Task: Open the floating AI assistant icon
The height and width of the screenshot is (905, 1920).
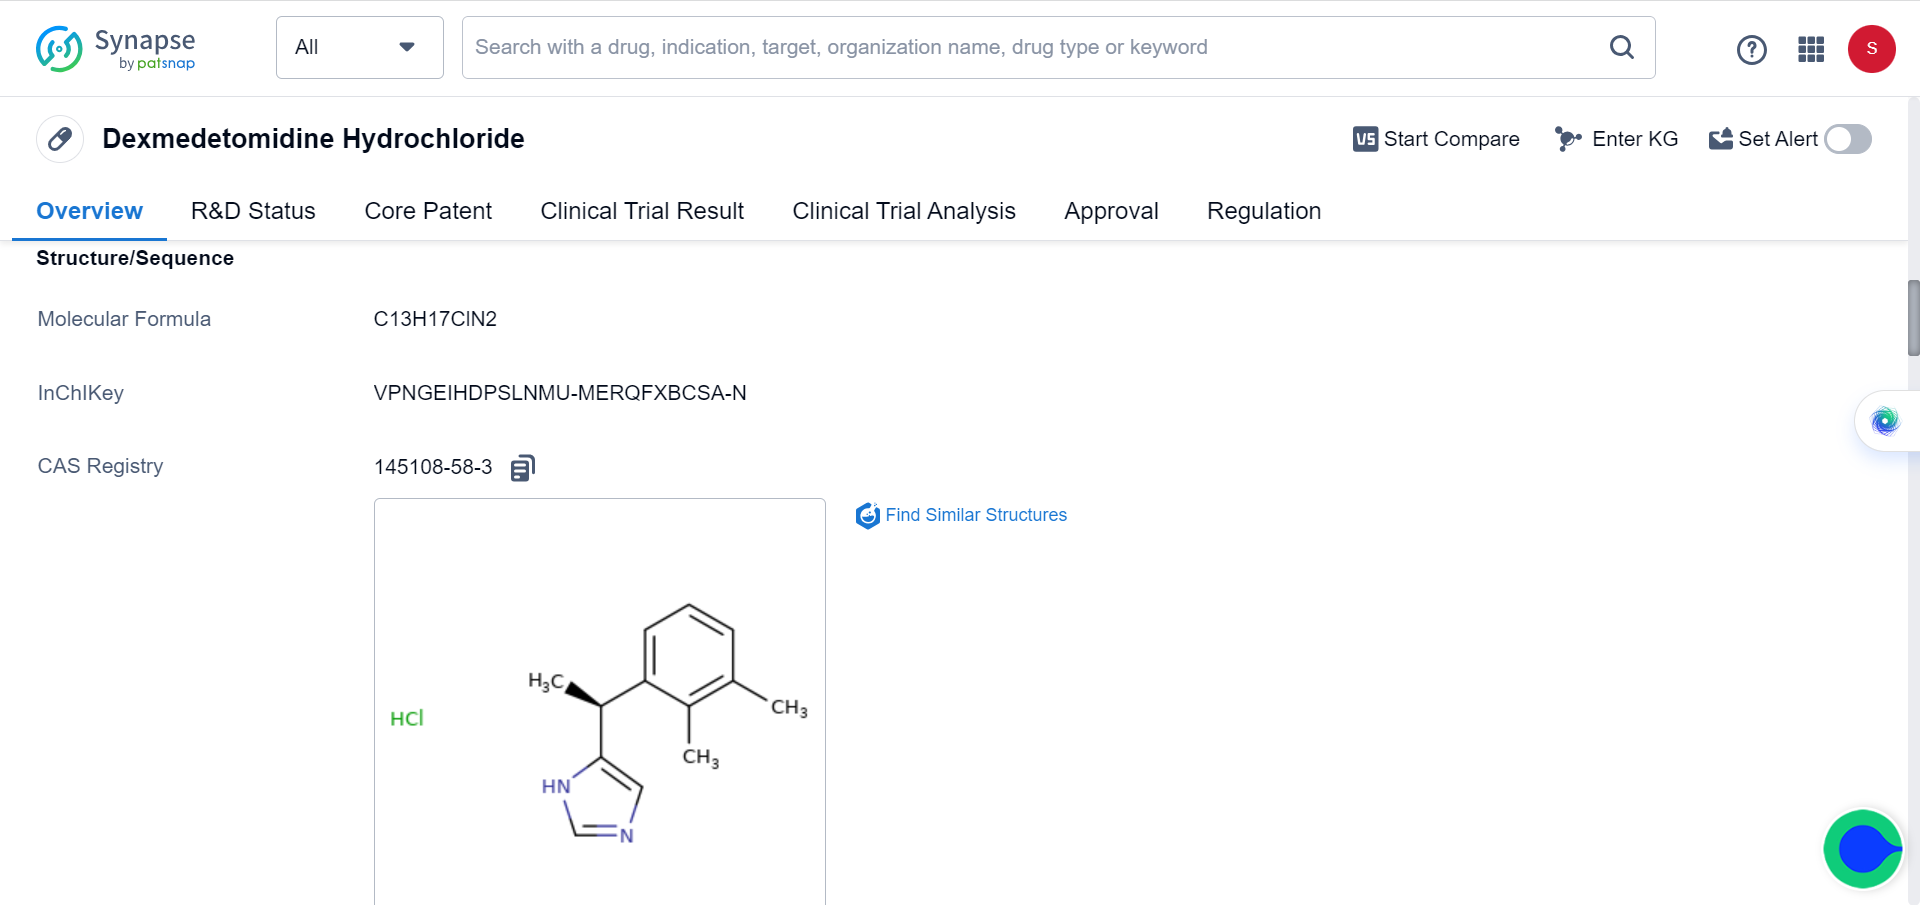Action: (1885, 421)
